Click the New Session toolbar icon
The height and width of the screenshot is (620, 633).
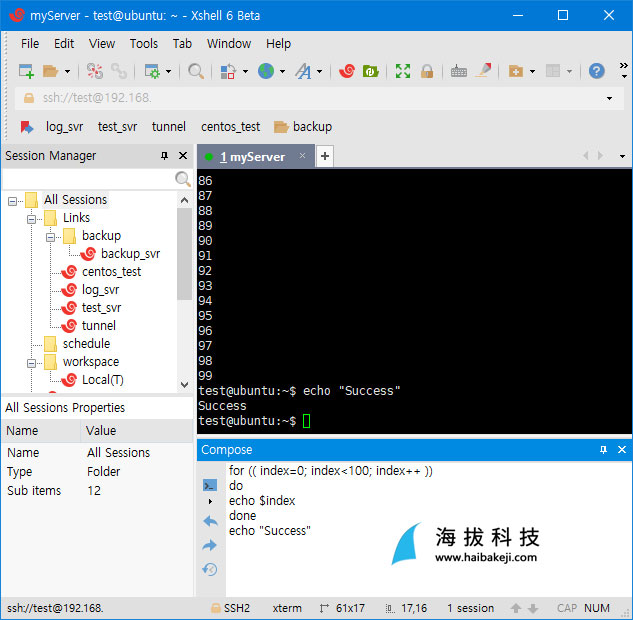(x=26, y=71)
